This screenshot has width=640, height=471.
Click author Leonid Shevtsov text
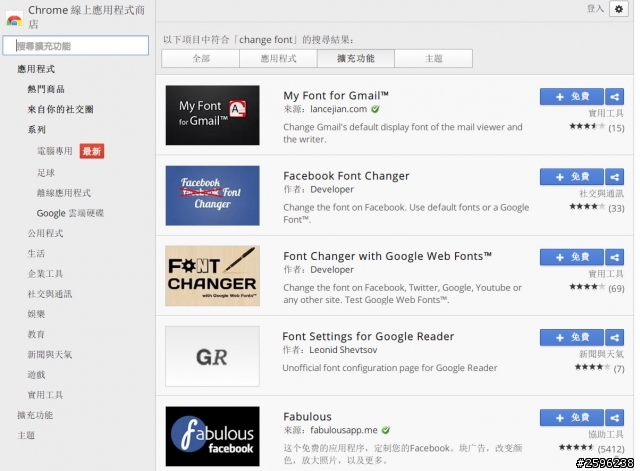(x=343, y=350)
